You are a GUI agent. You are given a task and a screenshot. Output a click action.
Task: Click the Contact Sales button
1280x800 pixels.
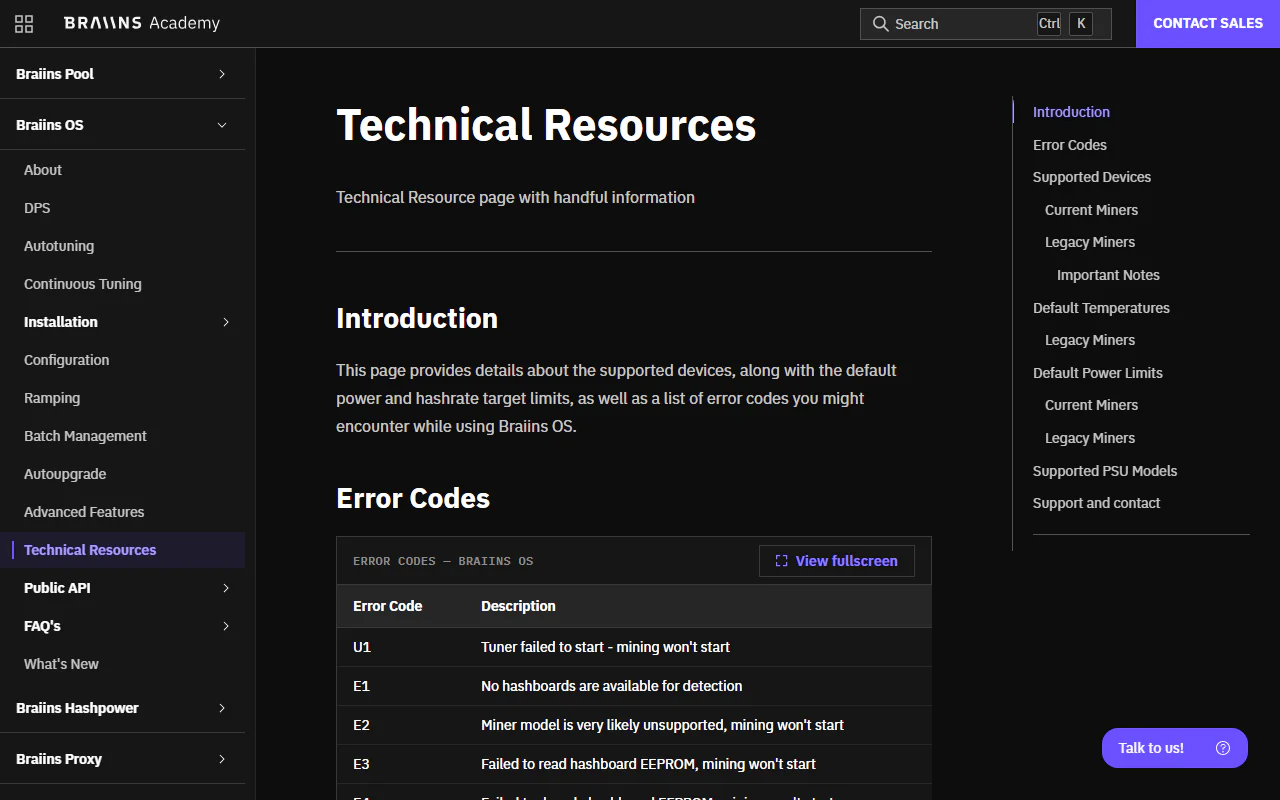tap(1208, 24)
